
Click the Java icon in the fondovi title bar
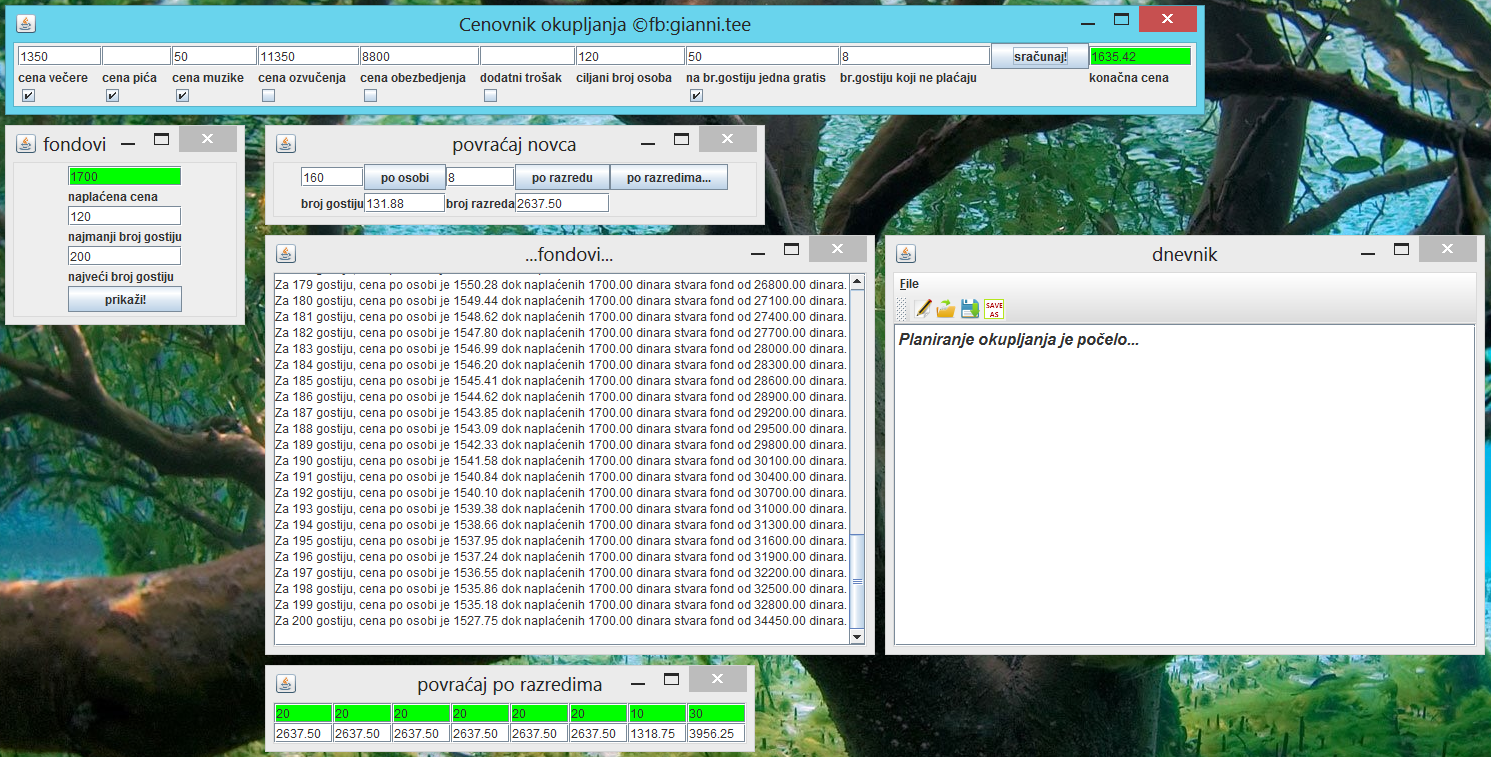click(x=26, y=144)
